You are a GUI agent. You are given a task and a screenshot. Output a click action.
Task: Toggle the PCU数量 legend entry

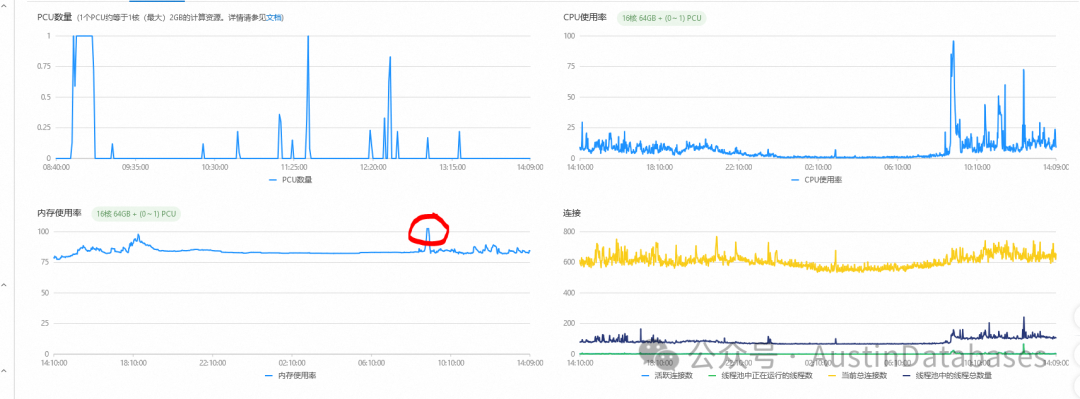pos(290,180)
